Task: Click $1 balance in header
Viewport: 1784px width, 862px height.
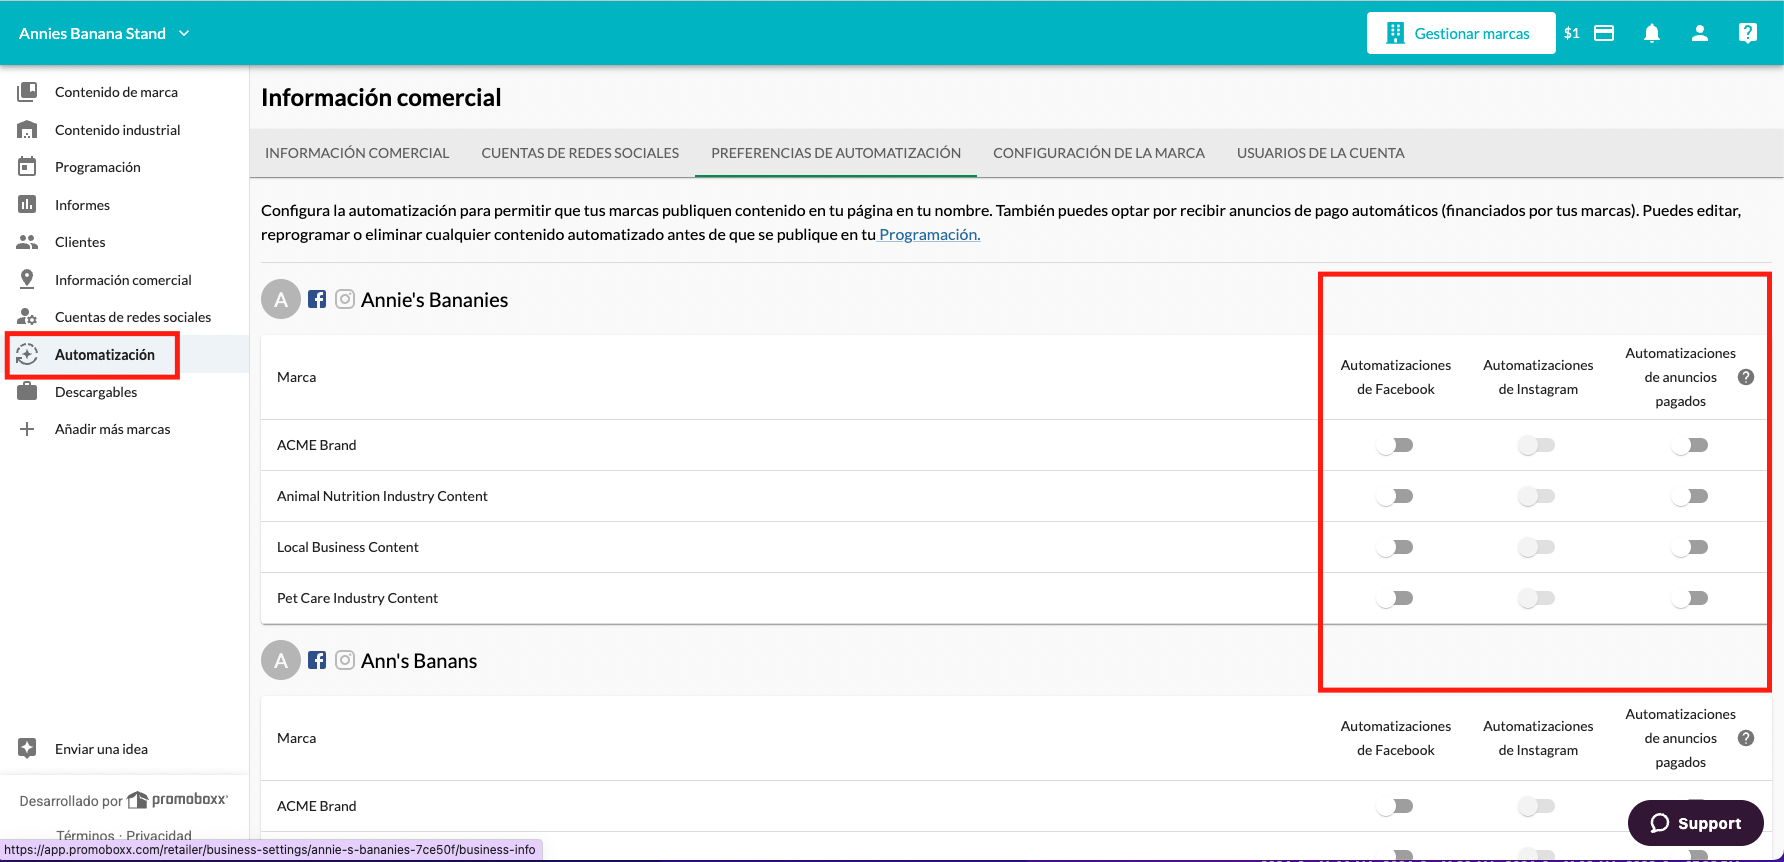Action: pyautogui.click(x=1572, y=33)
